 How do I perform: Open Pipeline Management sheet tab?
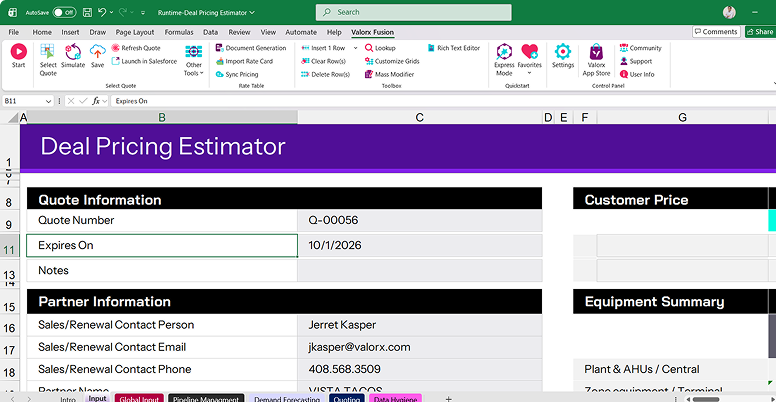pyautogui.click(x=206, y=399)
